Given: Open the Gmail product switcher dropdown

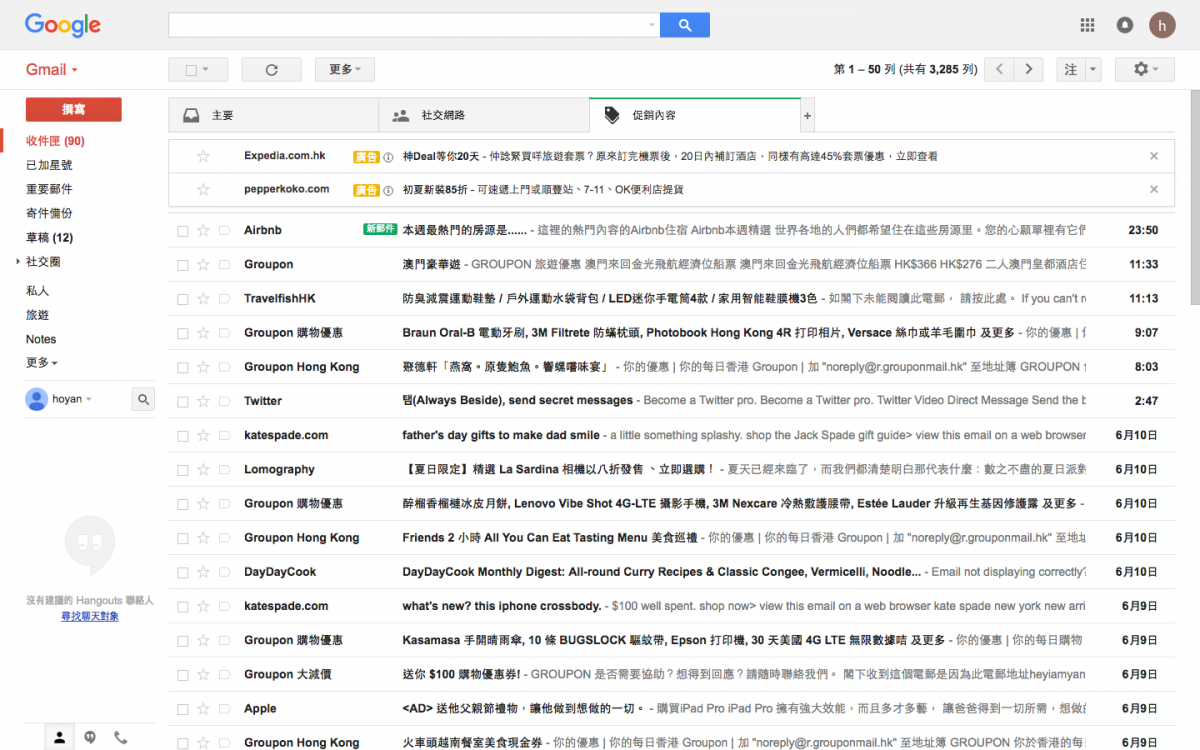Looking at the screenshot, I should tap(52, 70).
